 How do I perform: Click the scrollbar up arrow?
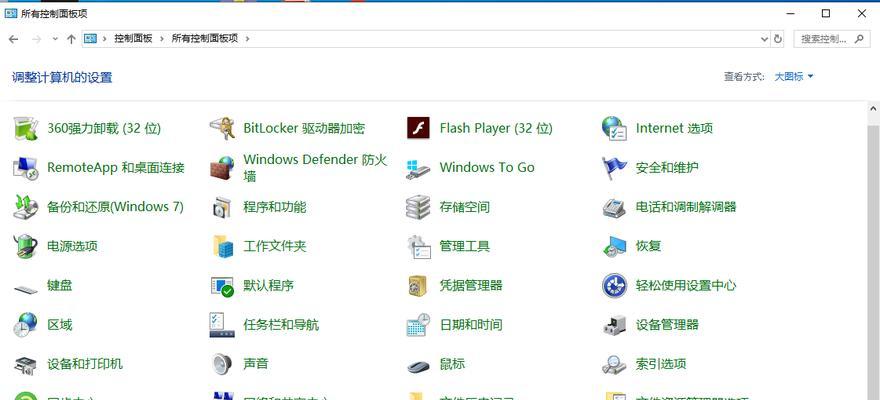click(x=873, y=109)
